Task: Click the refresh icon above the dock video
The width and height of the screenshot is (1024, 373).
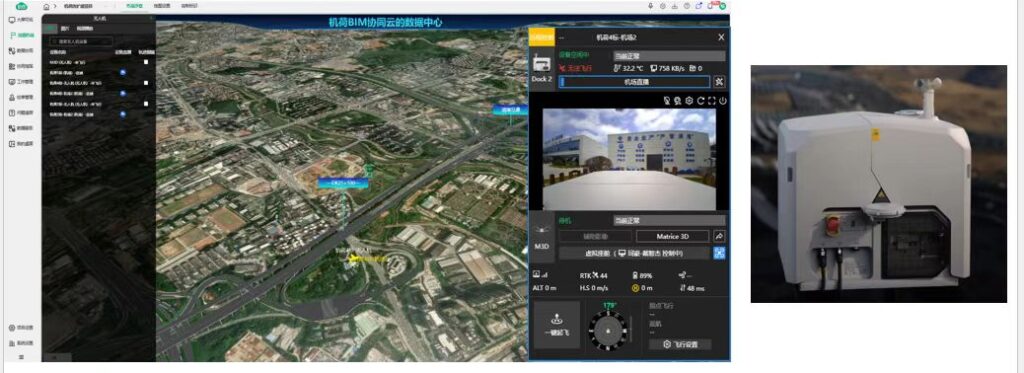Action: click(700, 101)
